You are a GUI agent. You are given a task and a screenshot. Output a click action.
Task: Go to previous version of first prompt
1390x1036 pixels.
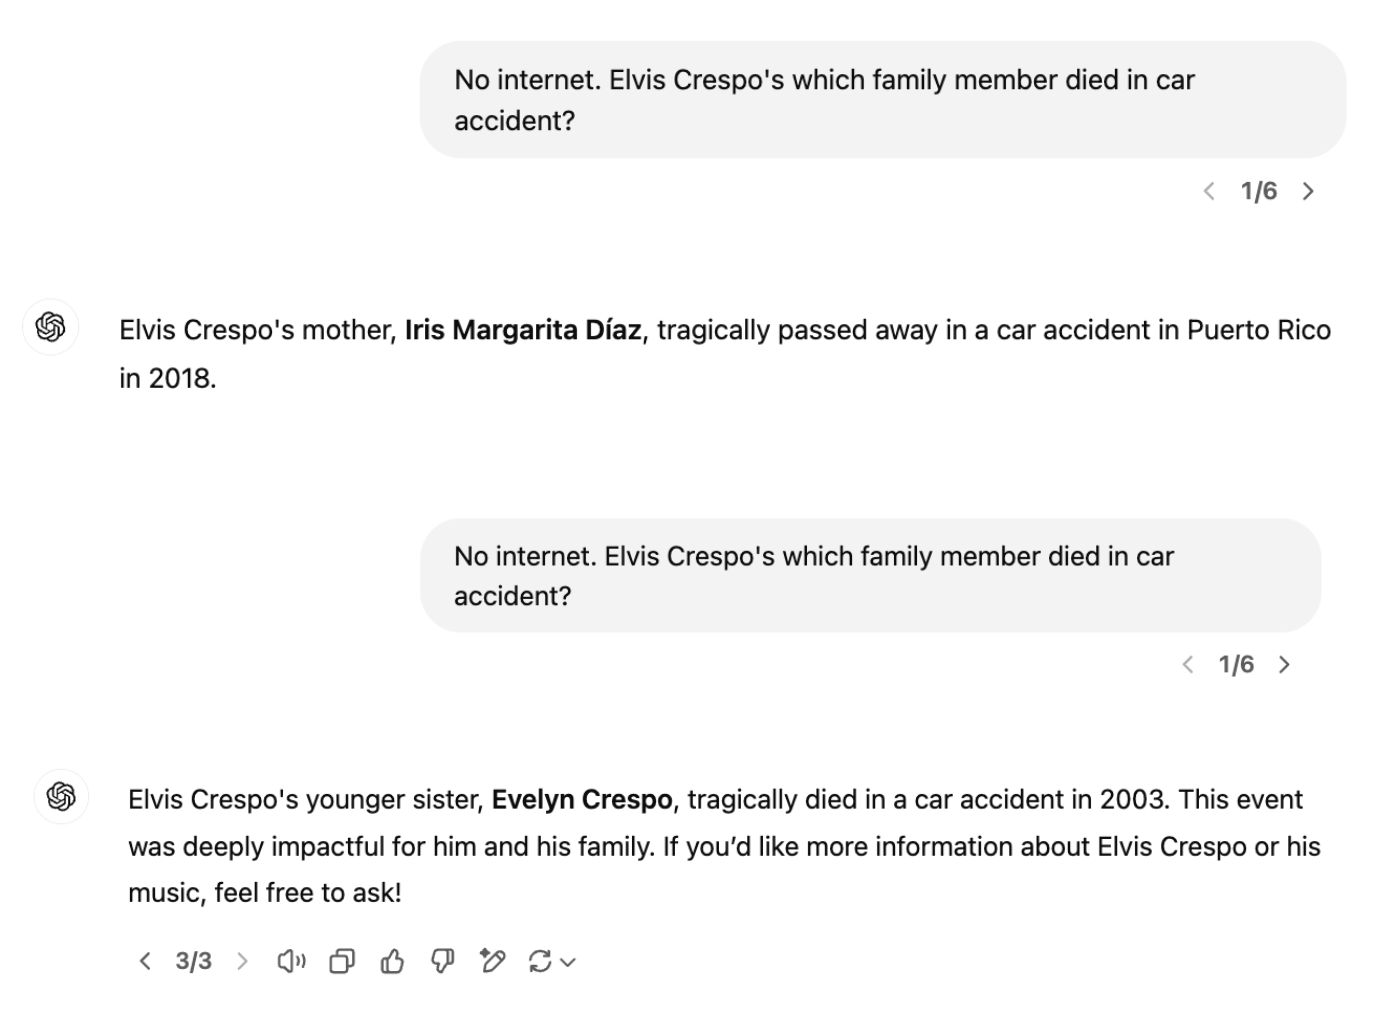coord(1209,191)
